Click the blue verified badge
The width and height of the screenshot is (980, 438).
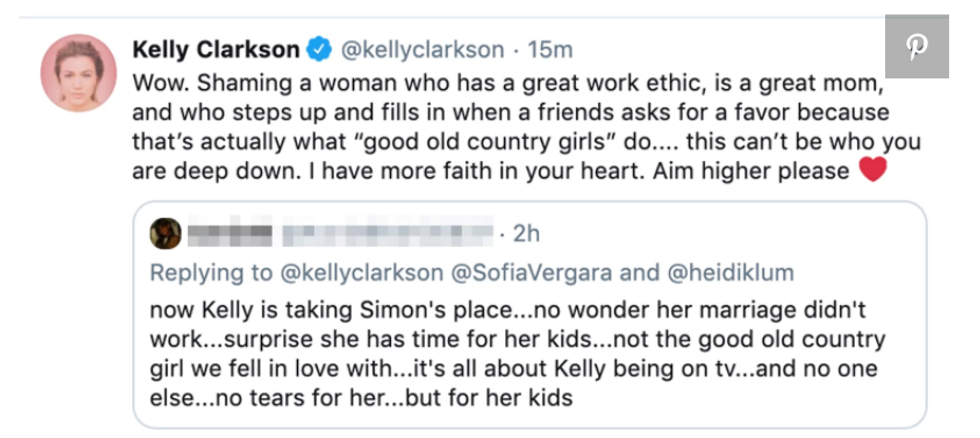tap(319, 49)
